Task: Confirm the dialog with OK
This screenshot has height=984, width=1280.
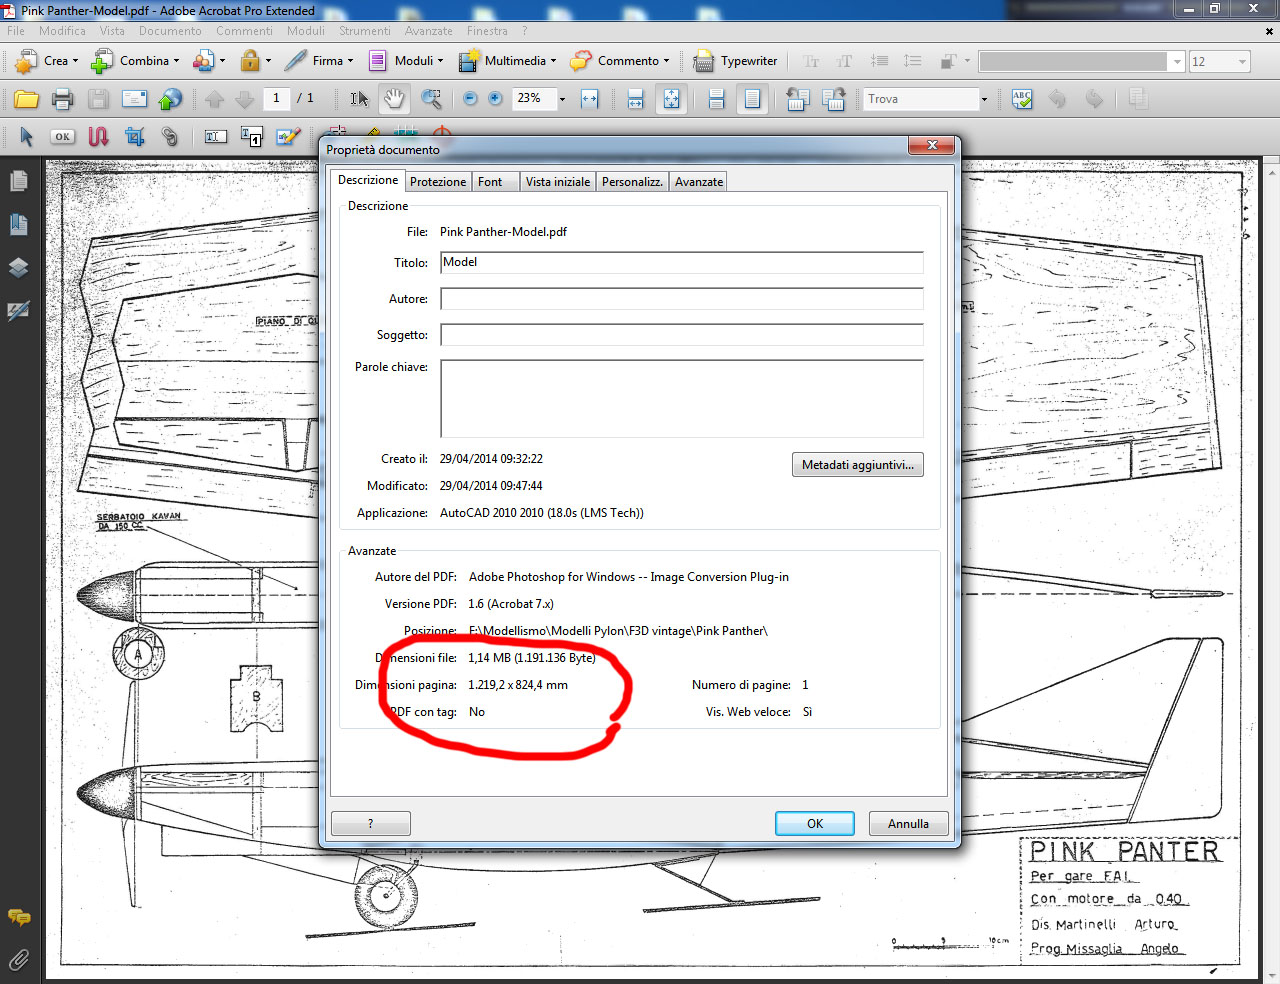Action: [x=815, y=823]
